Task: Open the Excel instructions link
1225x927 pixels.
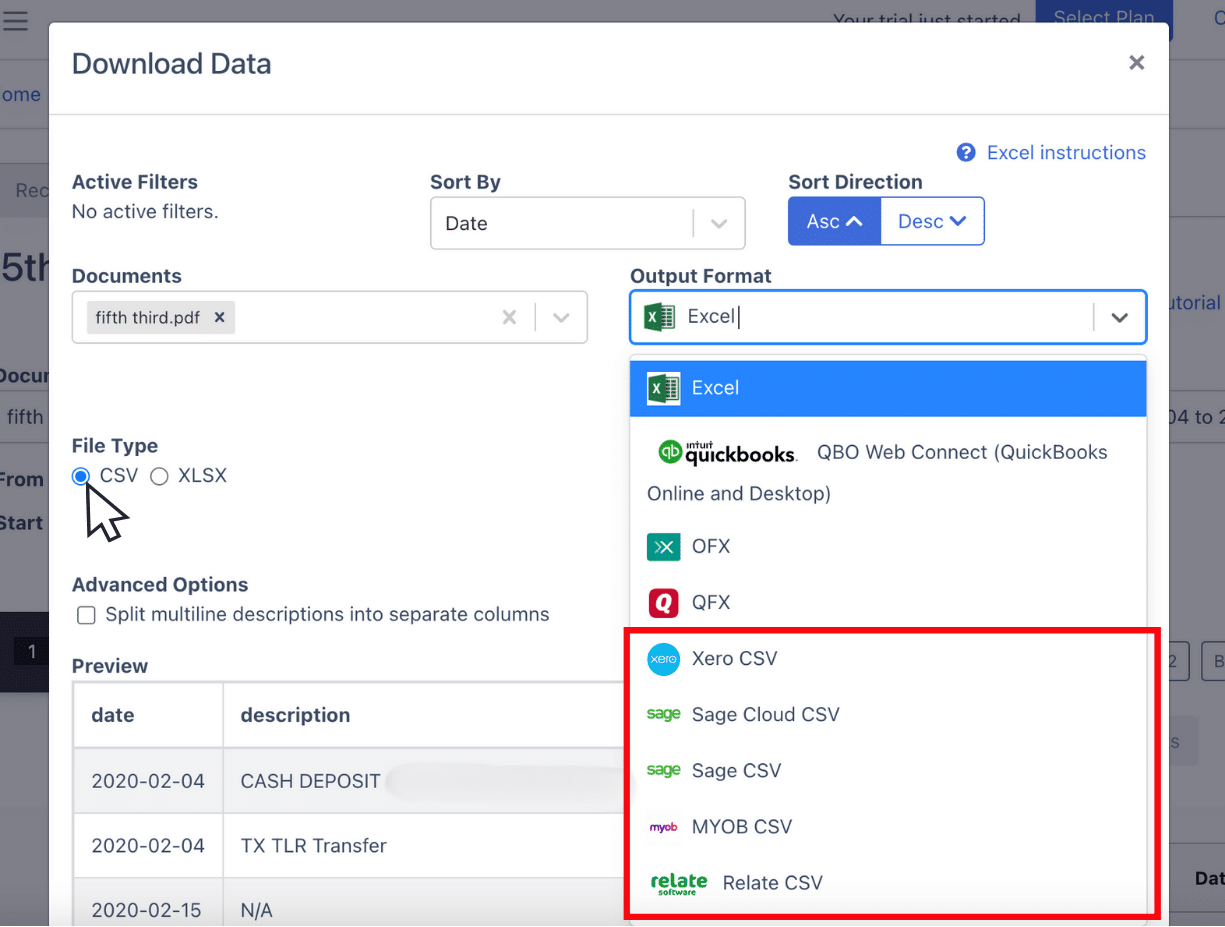Action: [1066, 153]
